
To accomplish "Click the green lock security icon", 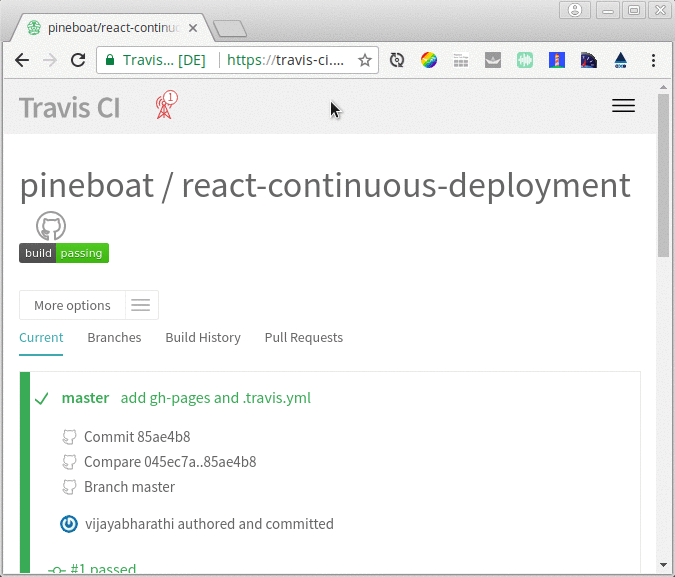I will (110, 60).
